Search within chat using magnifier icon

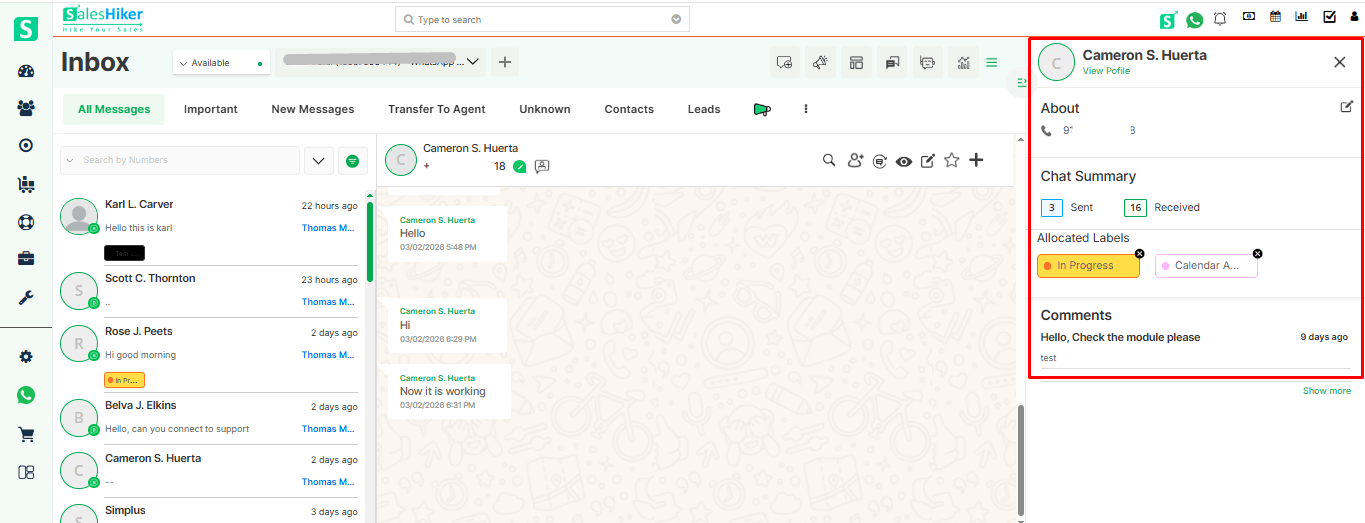829,160
